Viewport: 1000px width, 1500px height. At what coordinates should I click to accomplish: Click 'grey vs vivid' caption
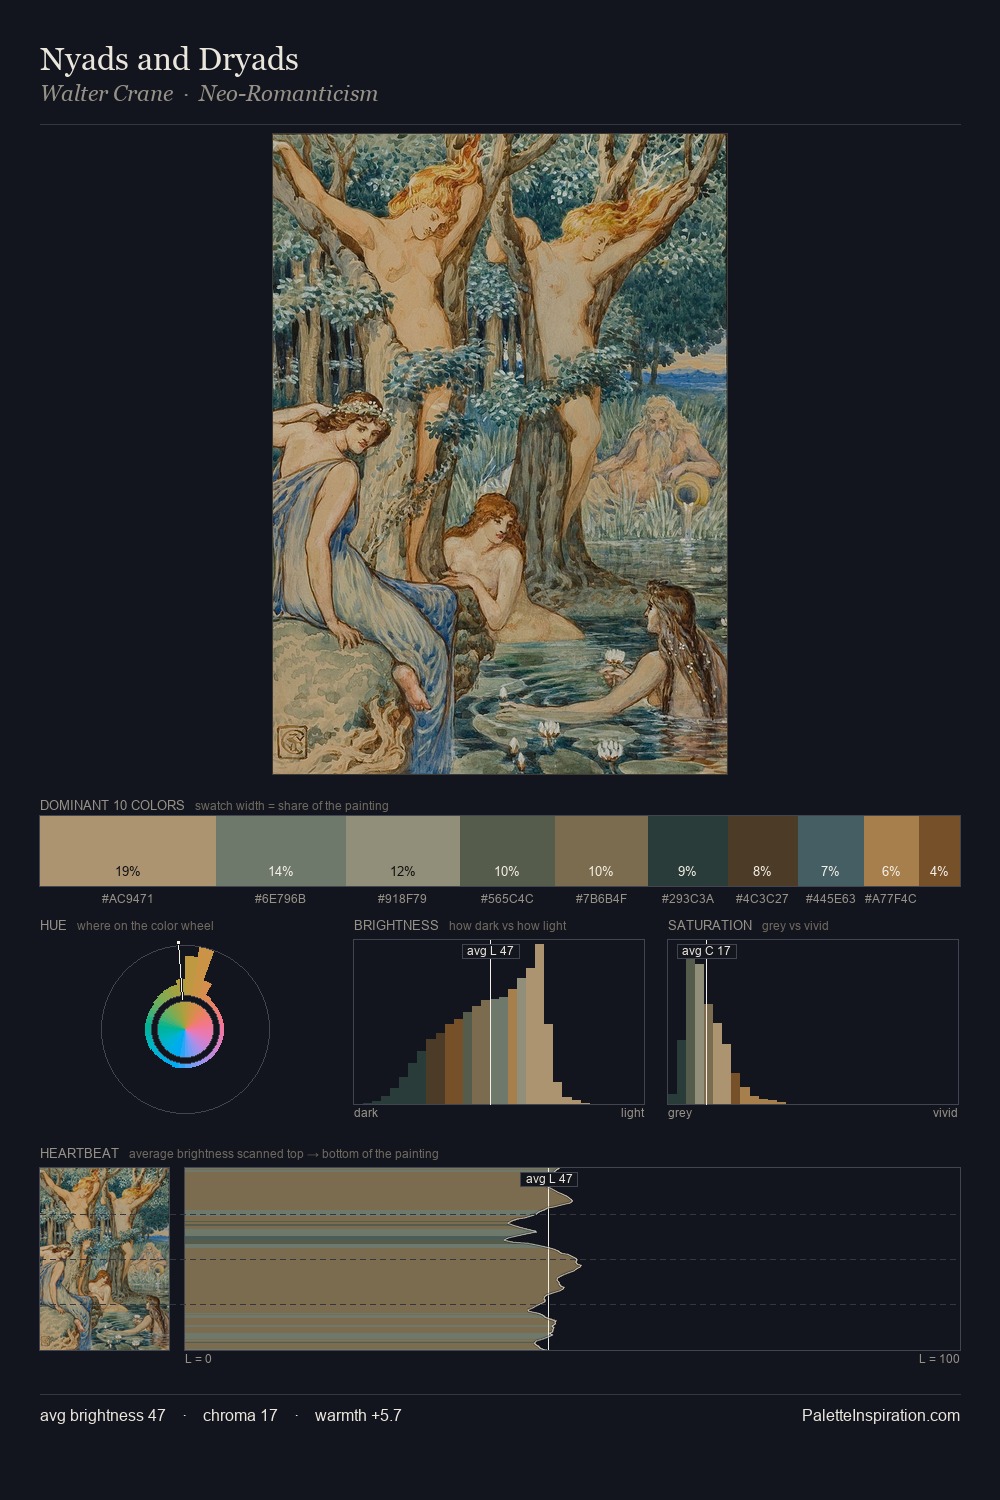(x=795, y=926)
